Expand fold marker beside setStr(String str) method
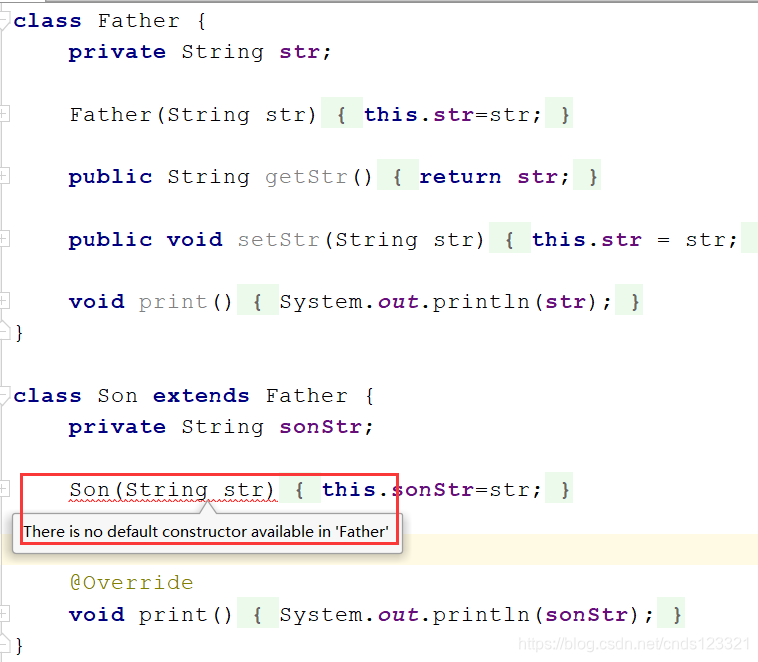The height and width of the screenshot is (662, 758). (4, 239)
